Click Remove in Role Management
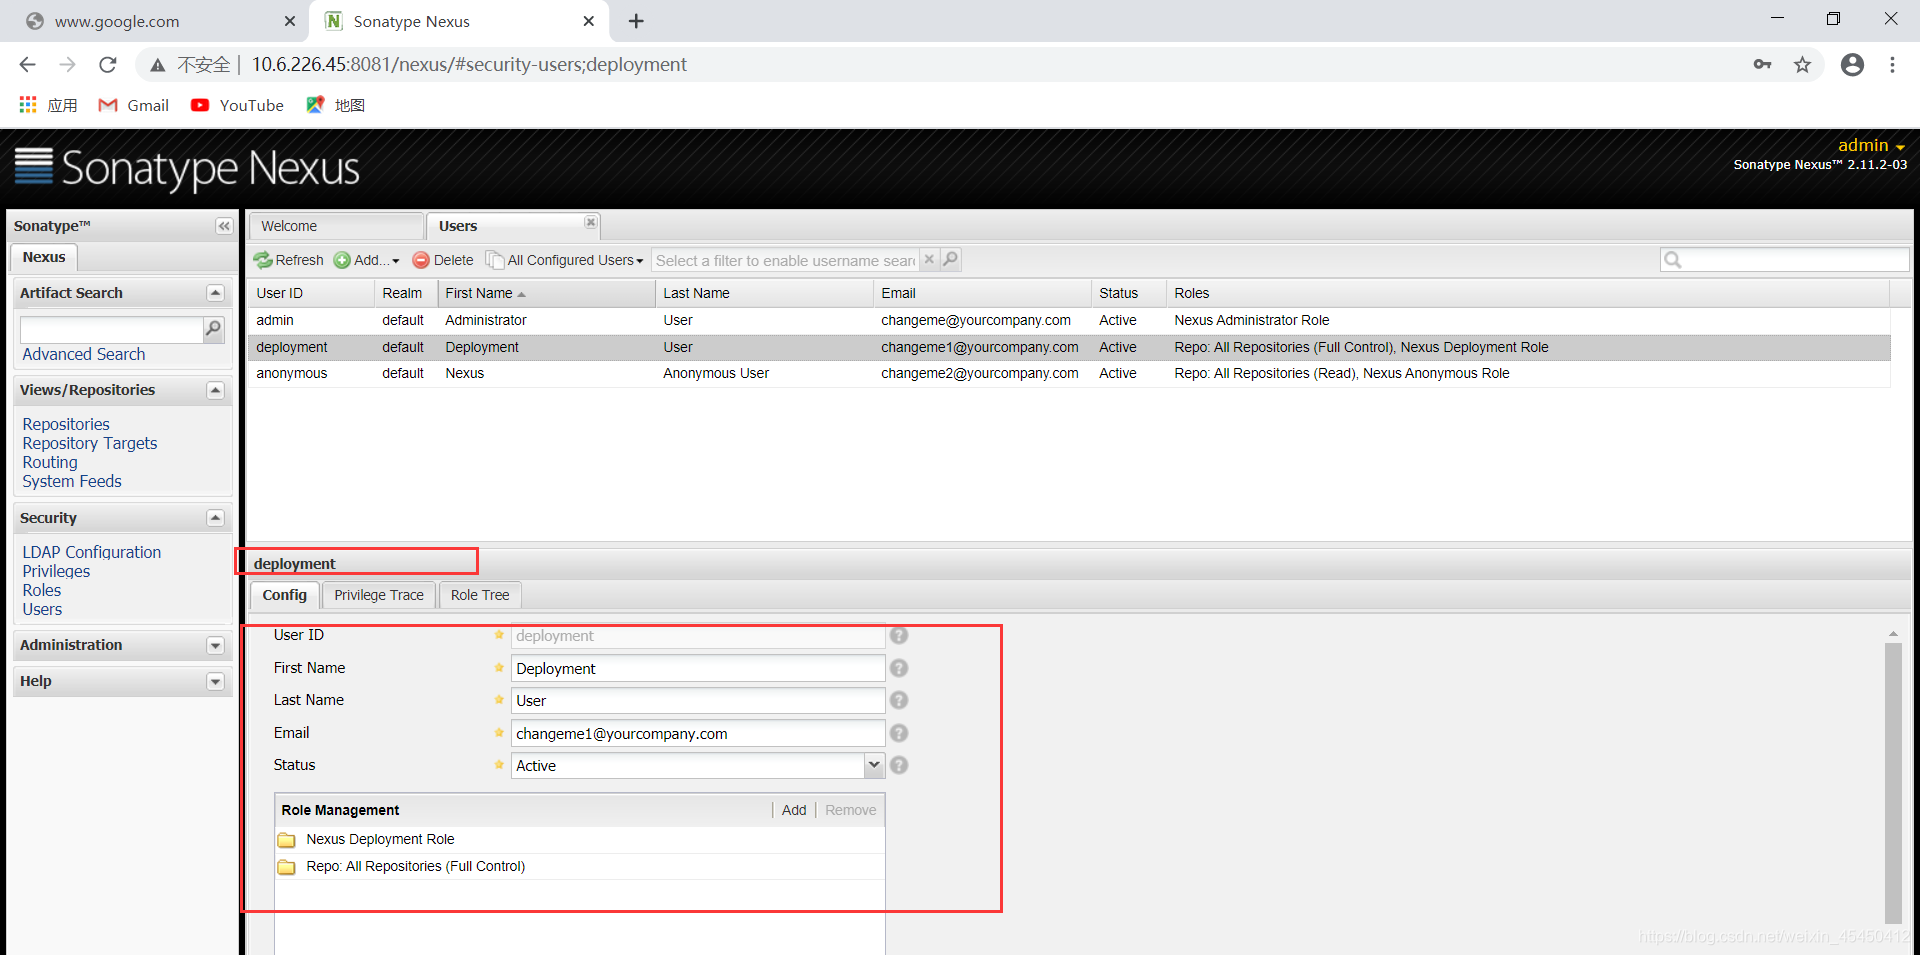Viewport: 1920px width, 955px height. pos(850,810)
